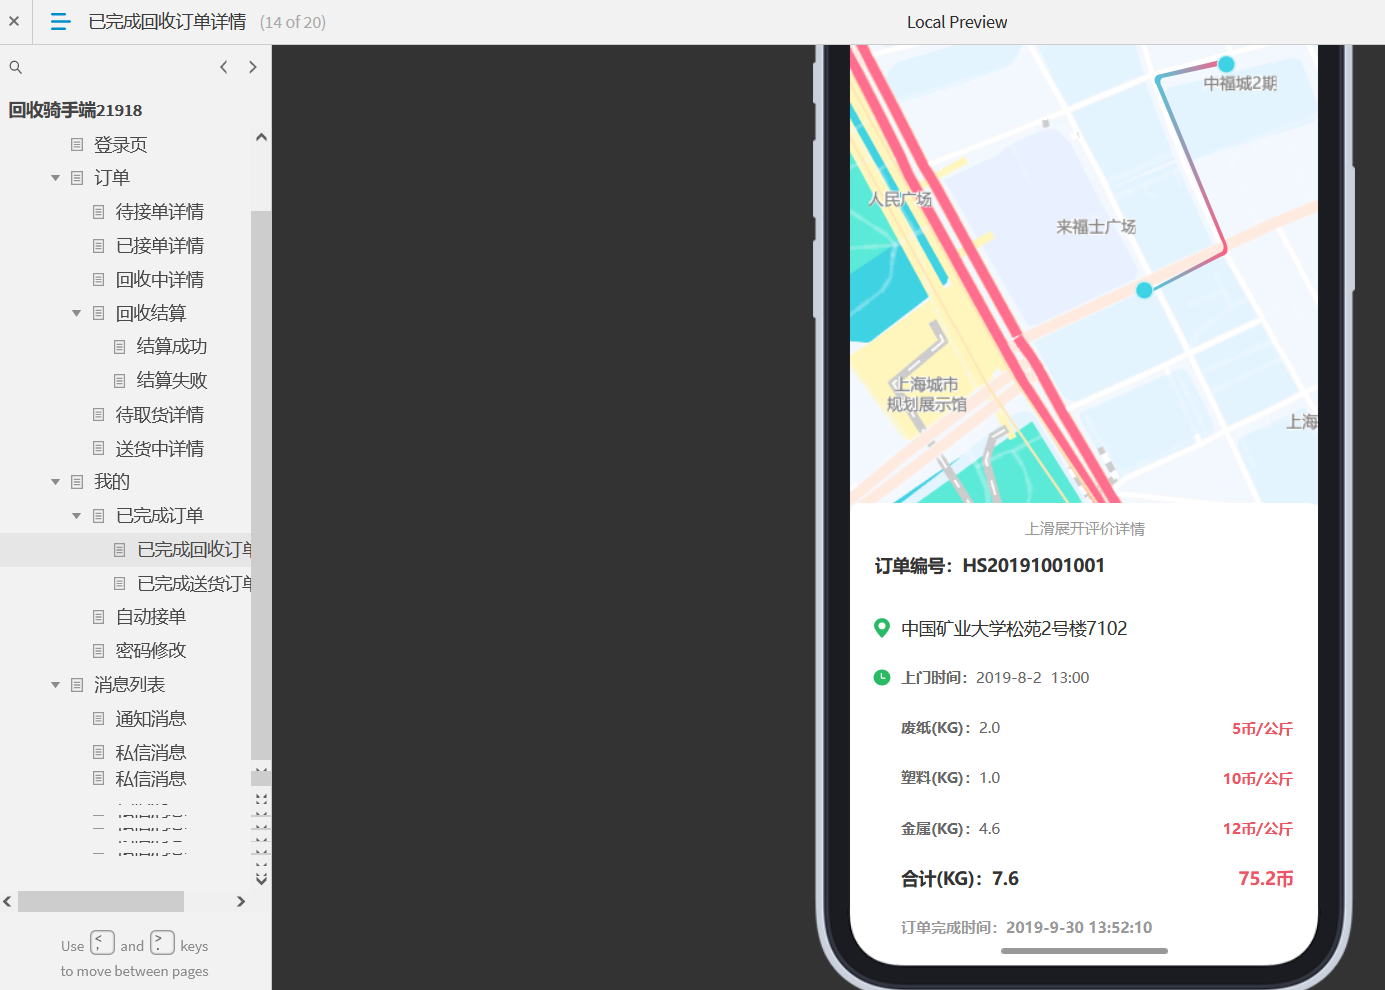
Task: Open the 订单 page
Action: pyautogui.click(x=112, y=178)
